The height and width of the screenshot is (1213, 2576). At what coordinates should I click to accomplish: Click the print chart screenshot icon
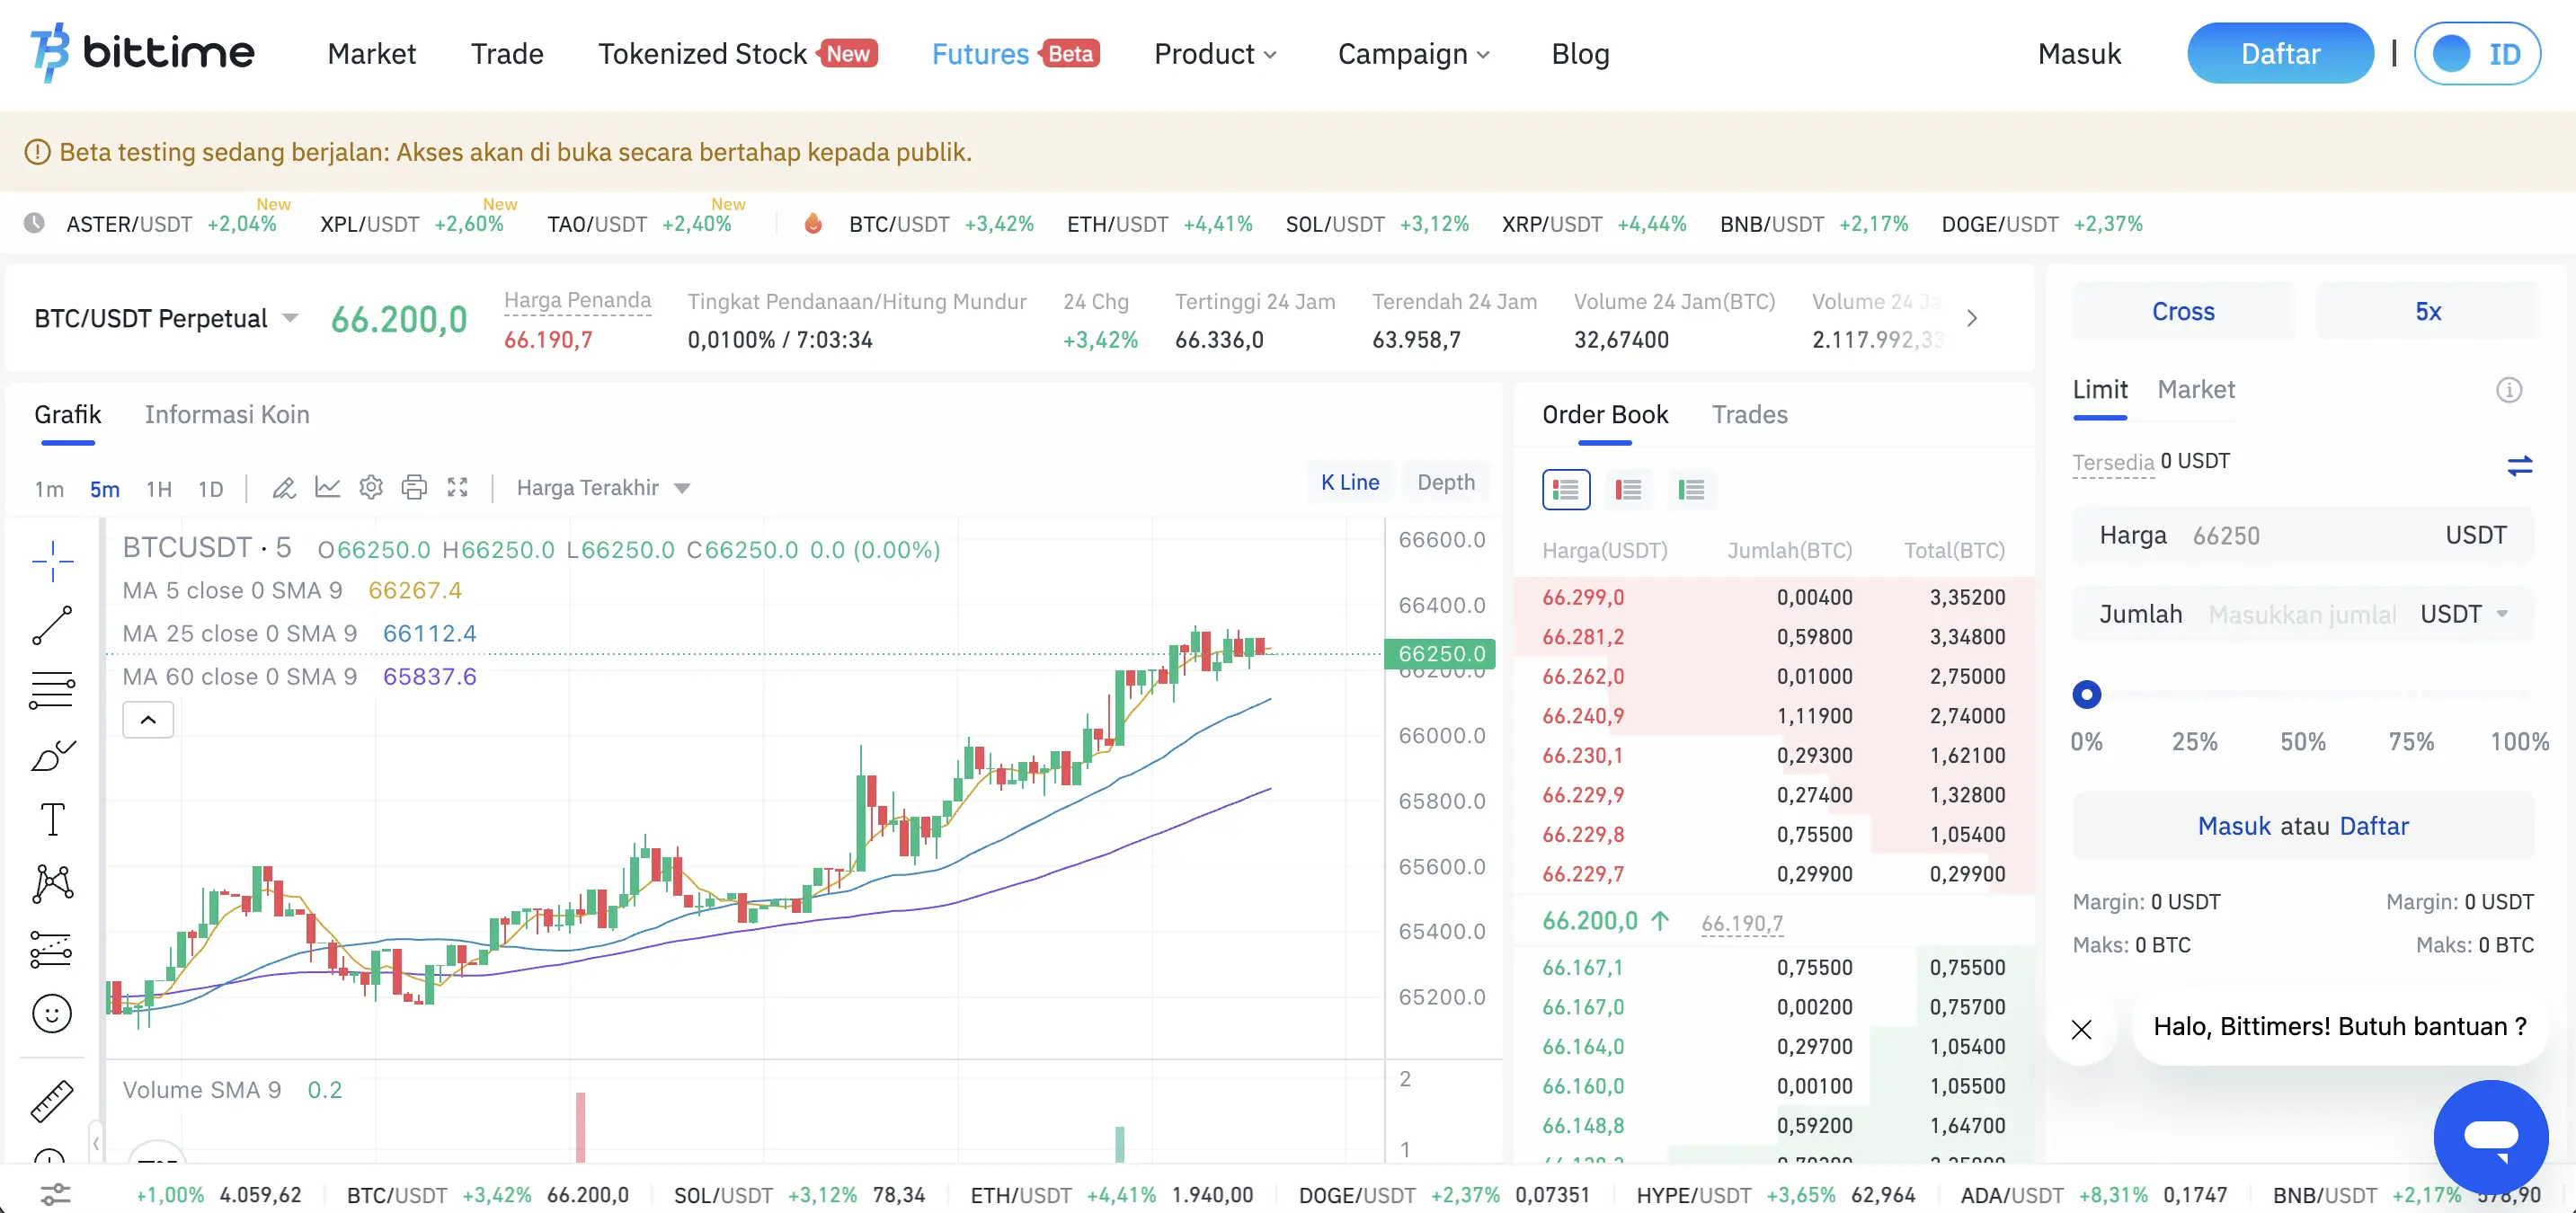[x=414, y=488]
